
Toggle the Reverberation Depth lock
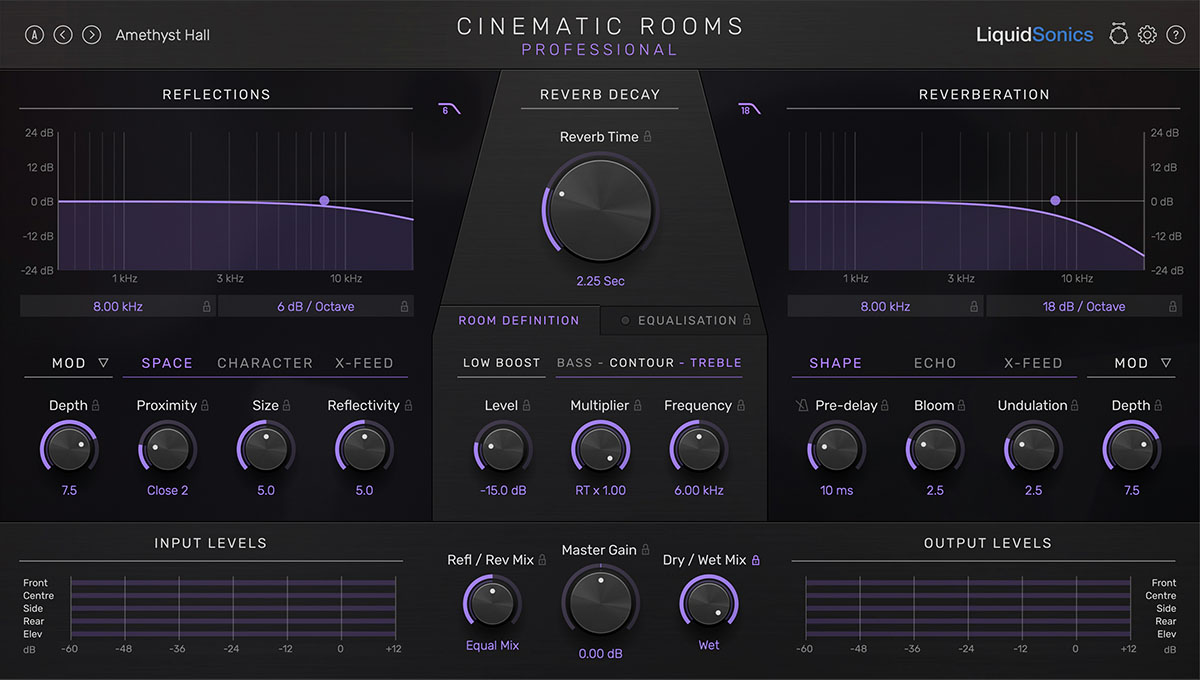1159,405
